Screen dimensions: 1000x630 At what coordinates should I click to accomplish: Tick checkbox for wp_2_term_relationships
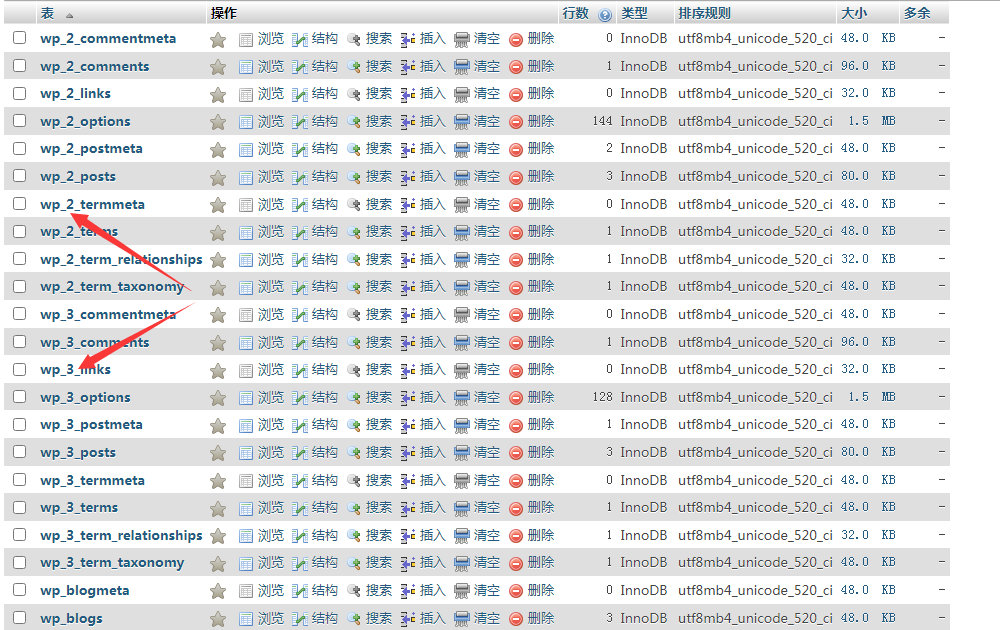point(20,258)
